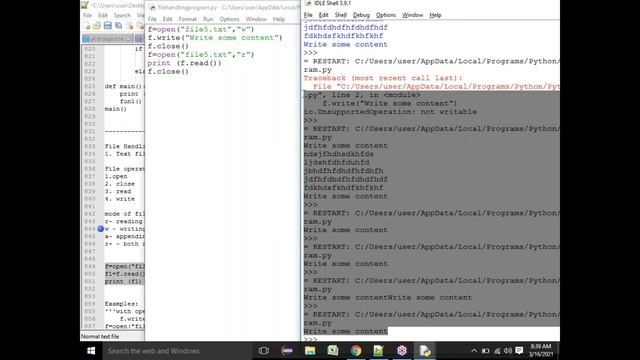Click the New file icon in Notepad++ toolbar
The image size is (640, 360).
click(87, 26)
